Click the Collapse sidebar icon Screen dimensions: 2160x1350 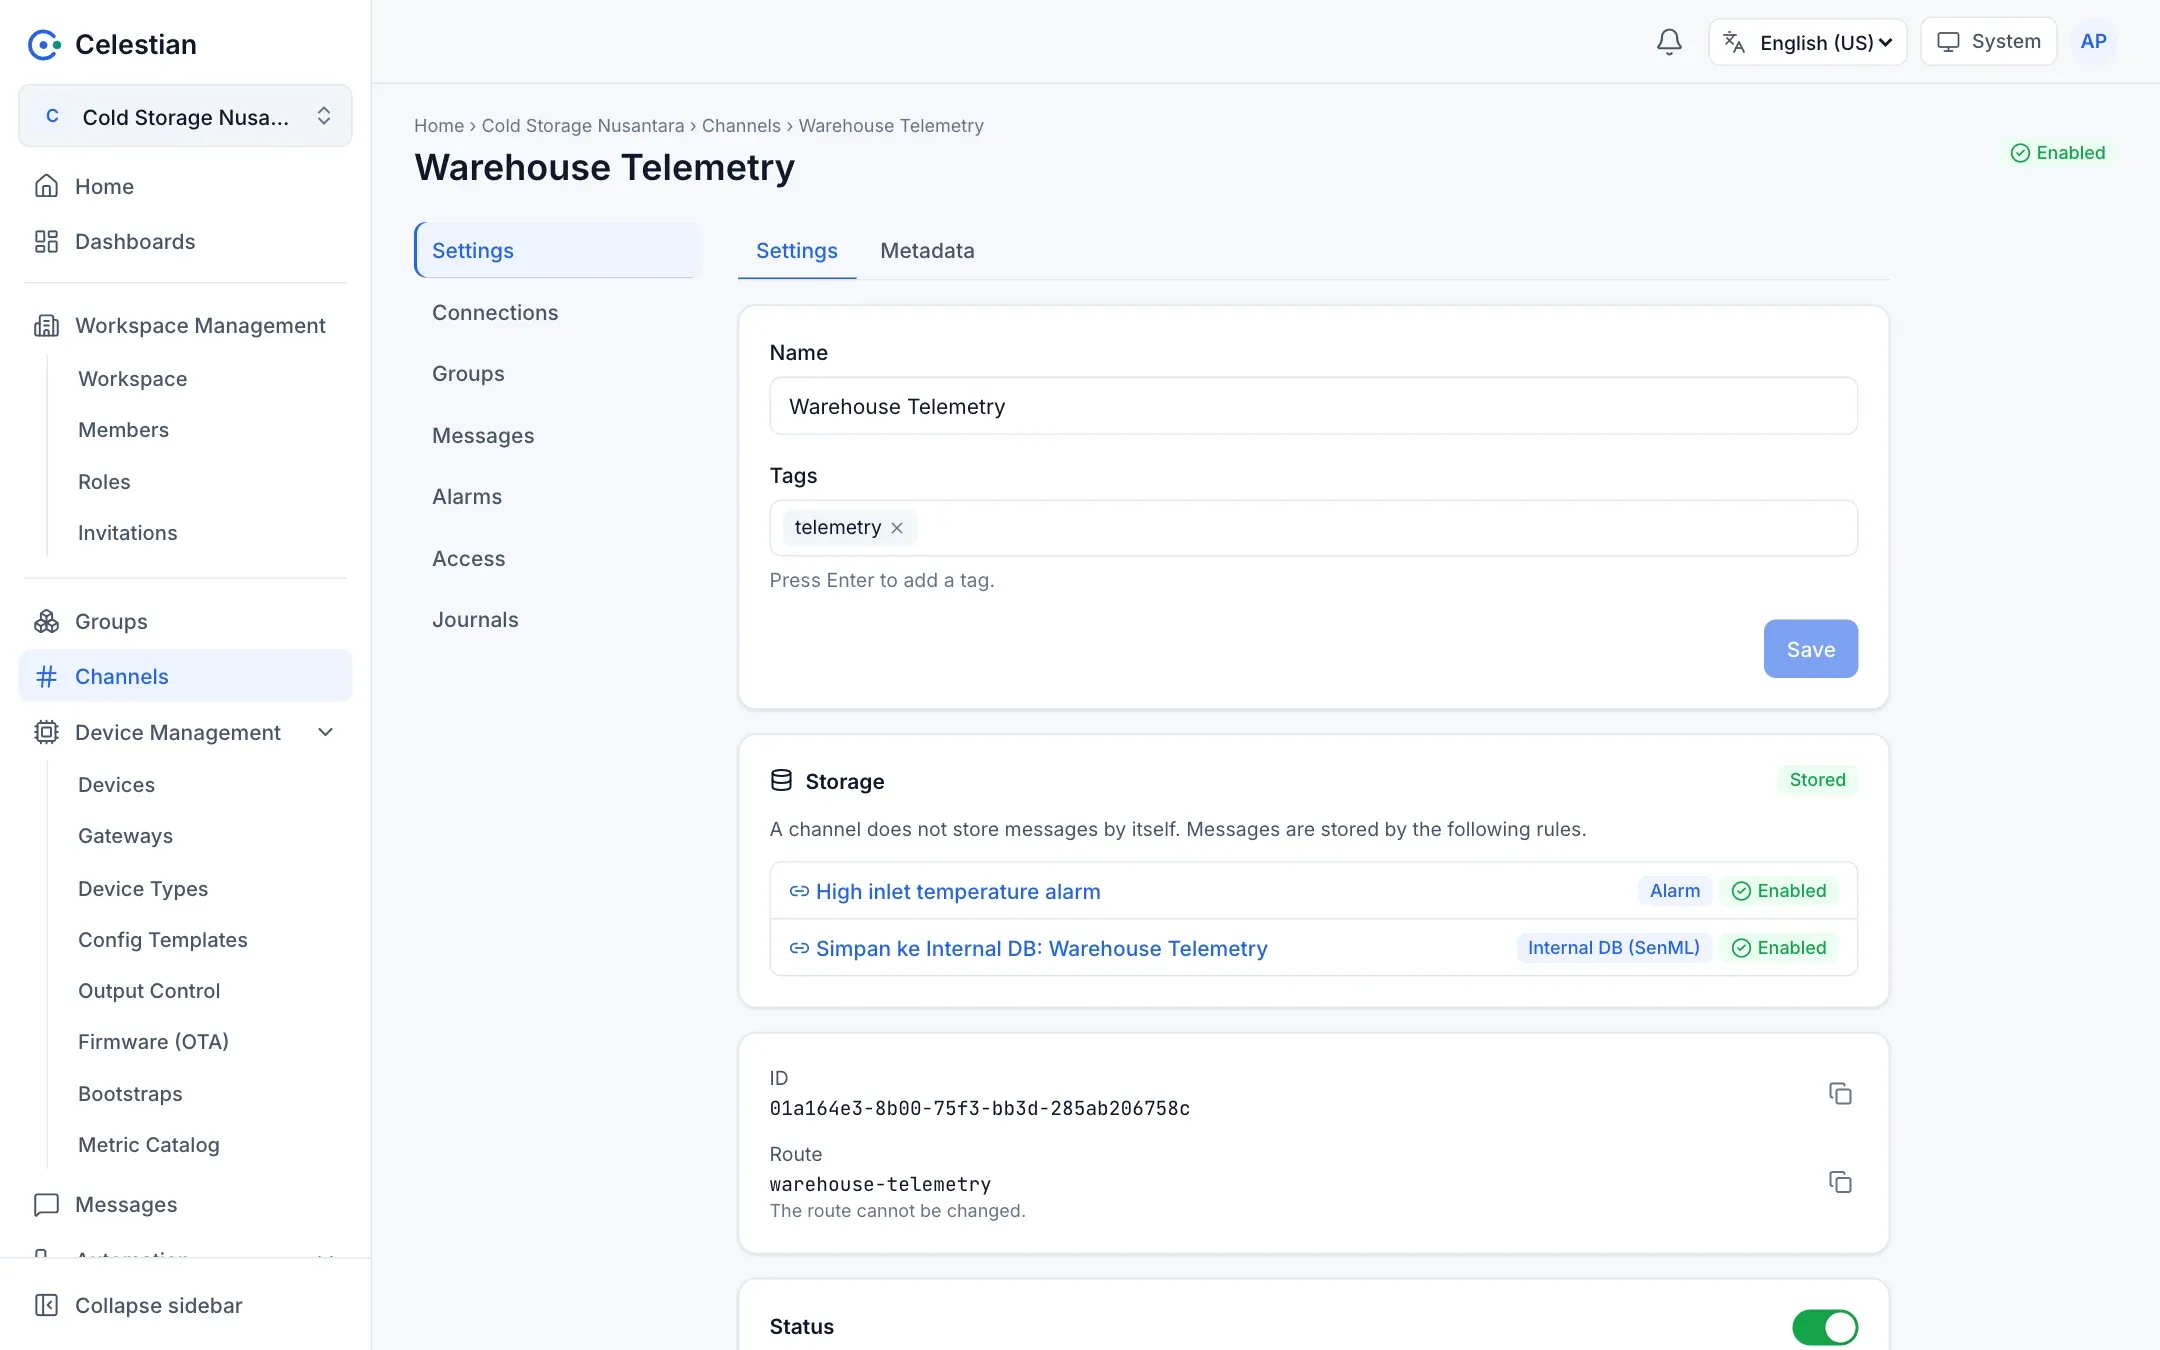[46, 1305]
